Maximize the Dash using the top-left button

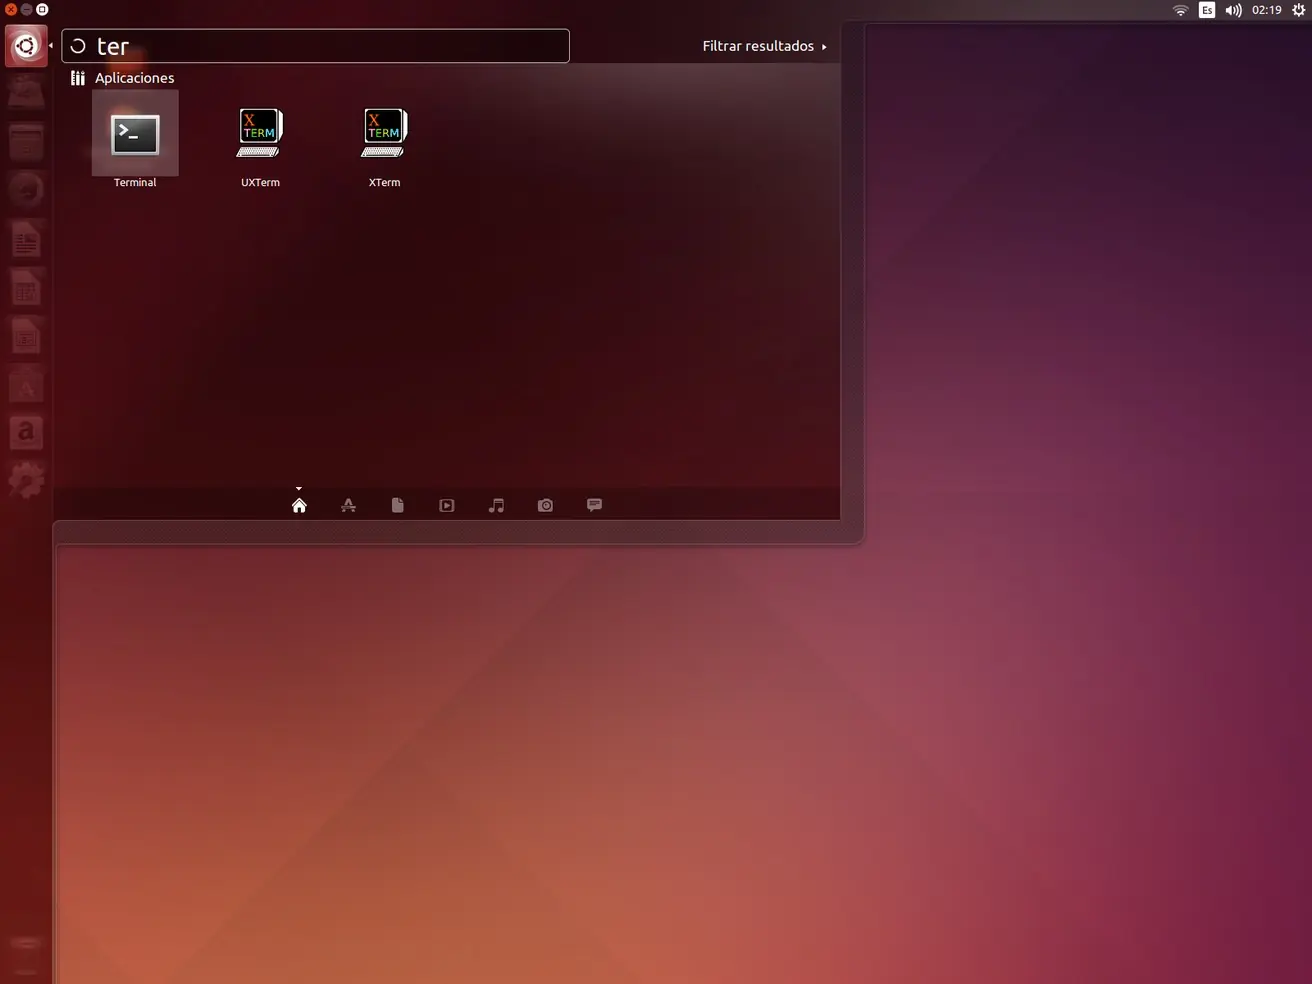pyautogui.click(x=42, y=9)
